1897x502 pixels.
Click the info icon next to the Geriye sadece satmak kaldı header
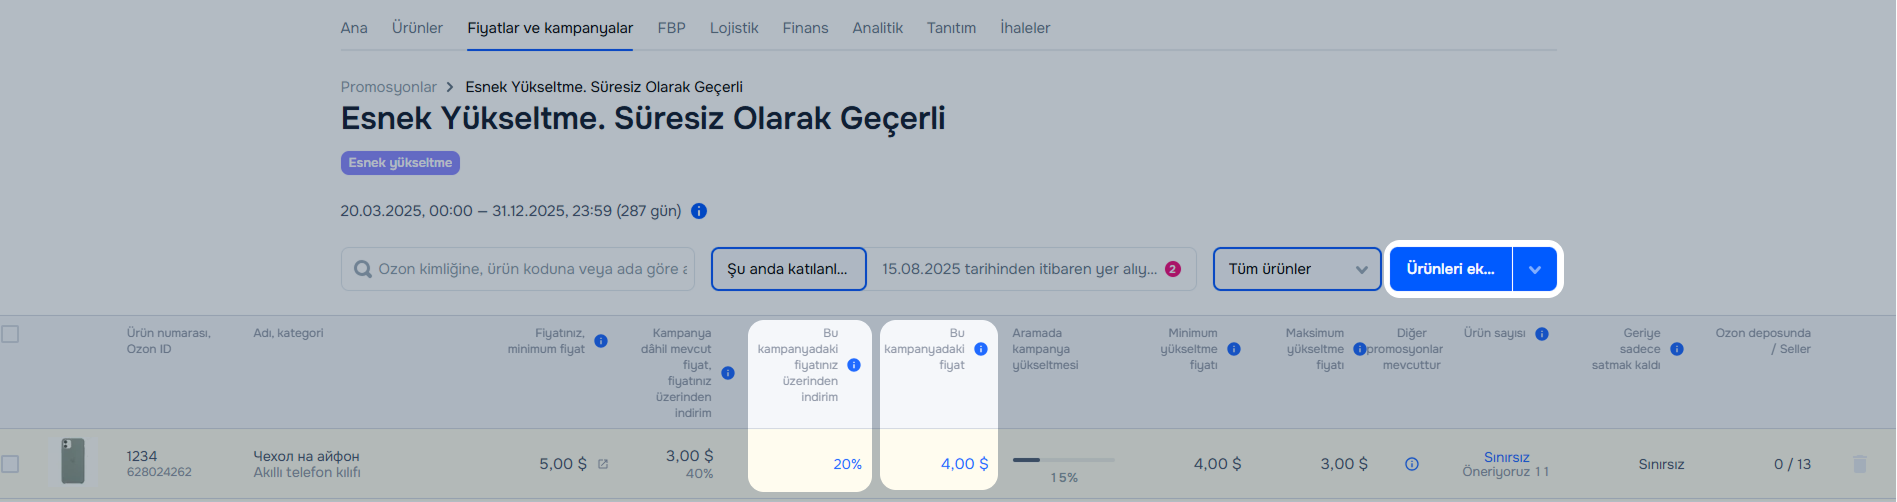1677,349
